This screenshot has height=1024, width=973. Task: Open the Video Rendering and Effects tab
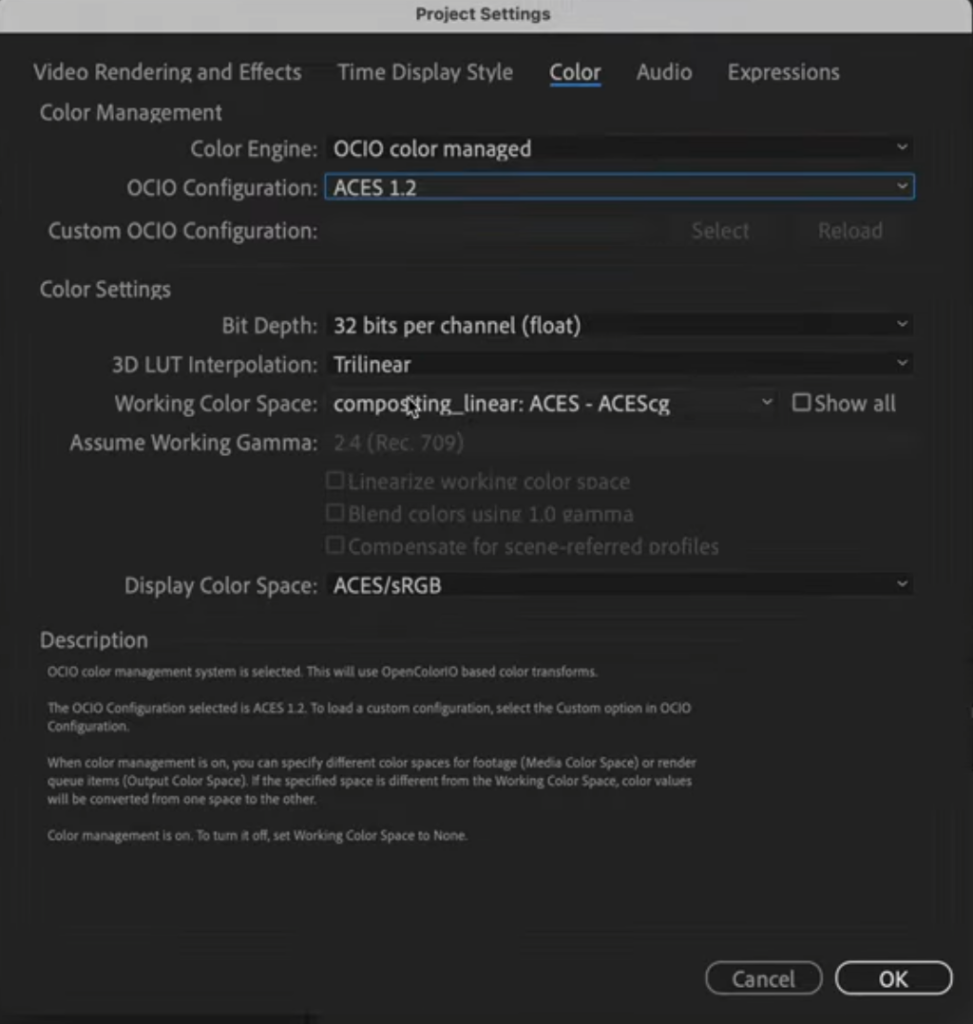pos(167,72)
